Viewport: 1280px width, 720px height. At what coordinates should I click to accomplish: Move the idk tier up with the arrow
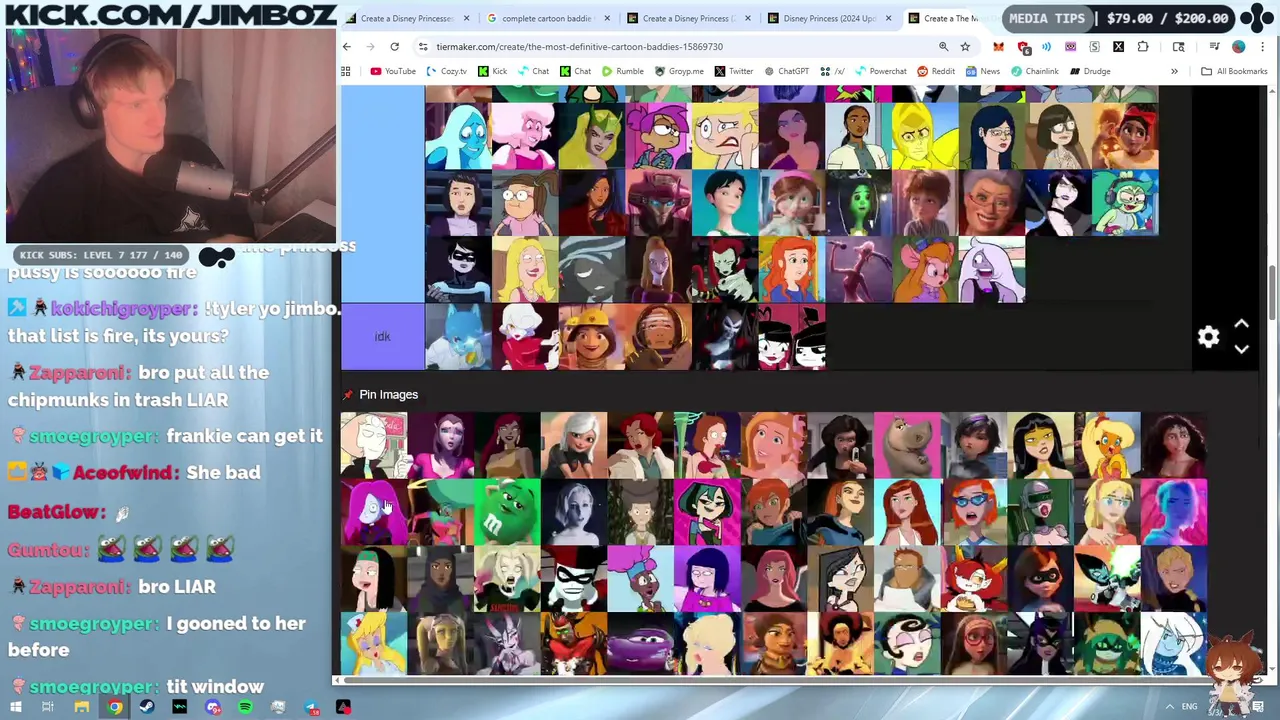coord(1241,324)
